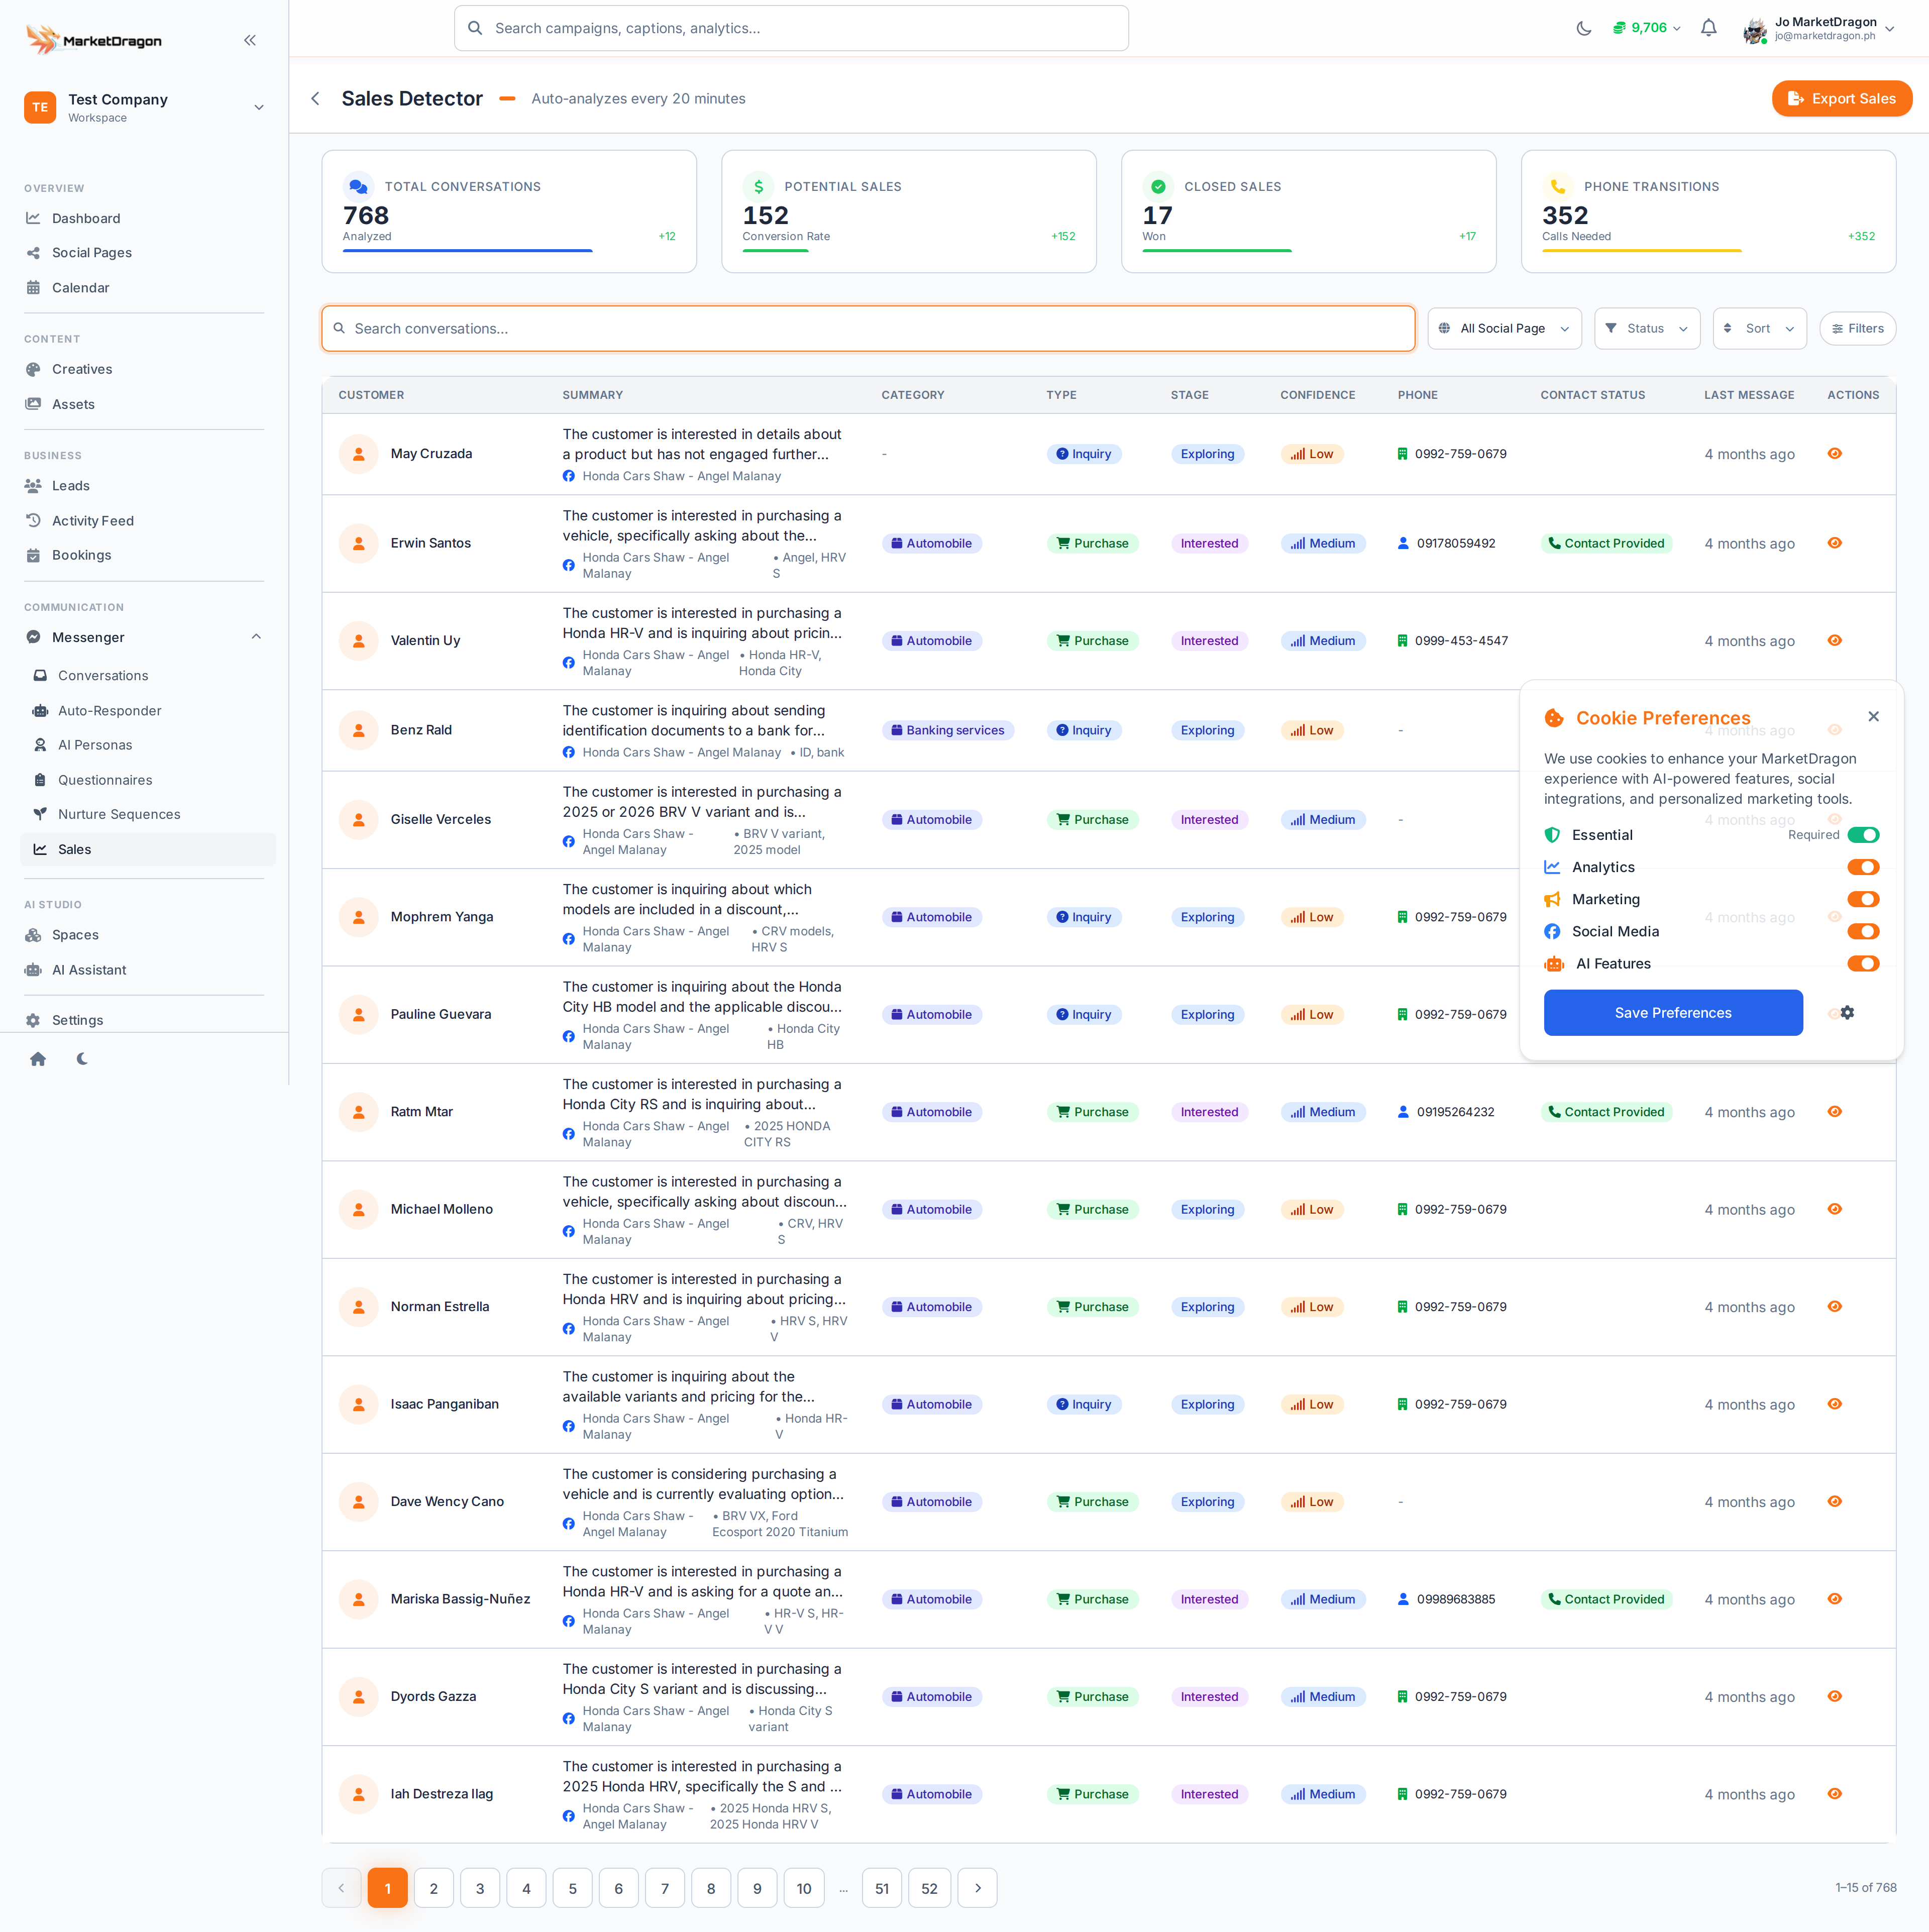Go to Social Pages
The image size is (1929, 1932).
[x=92, y=253]
